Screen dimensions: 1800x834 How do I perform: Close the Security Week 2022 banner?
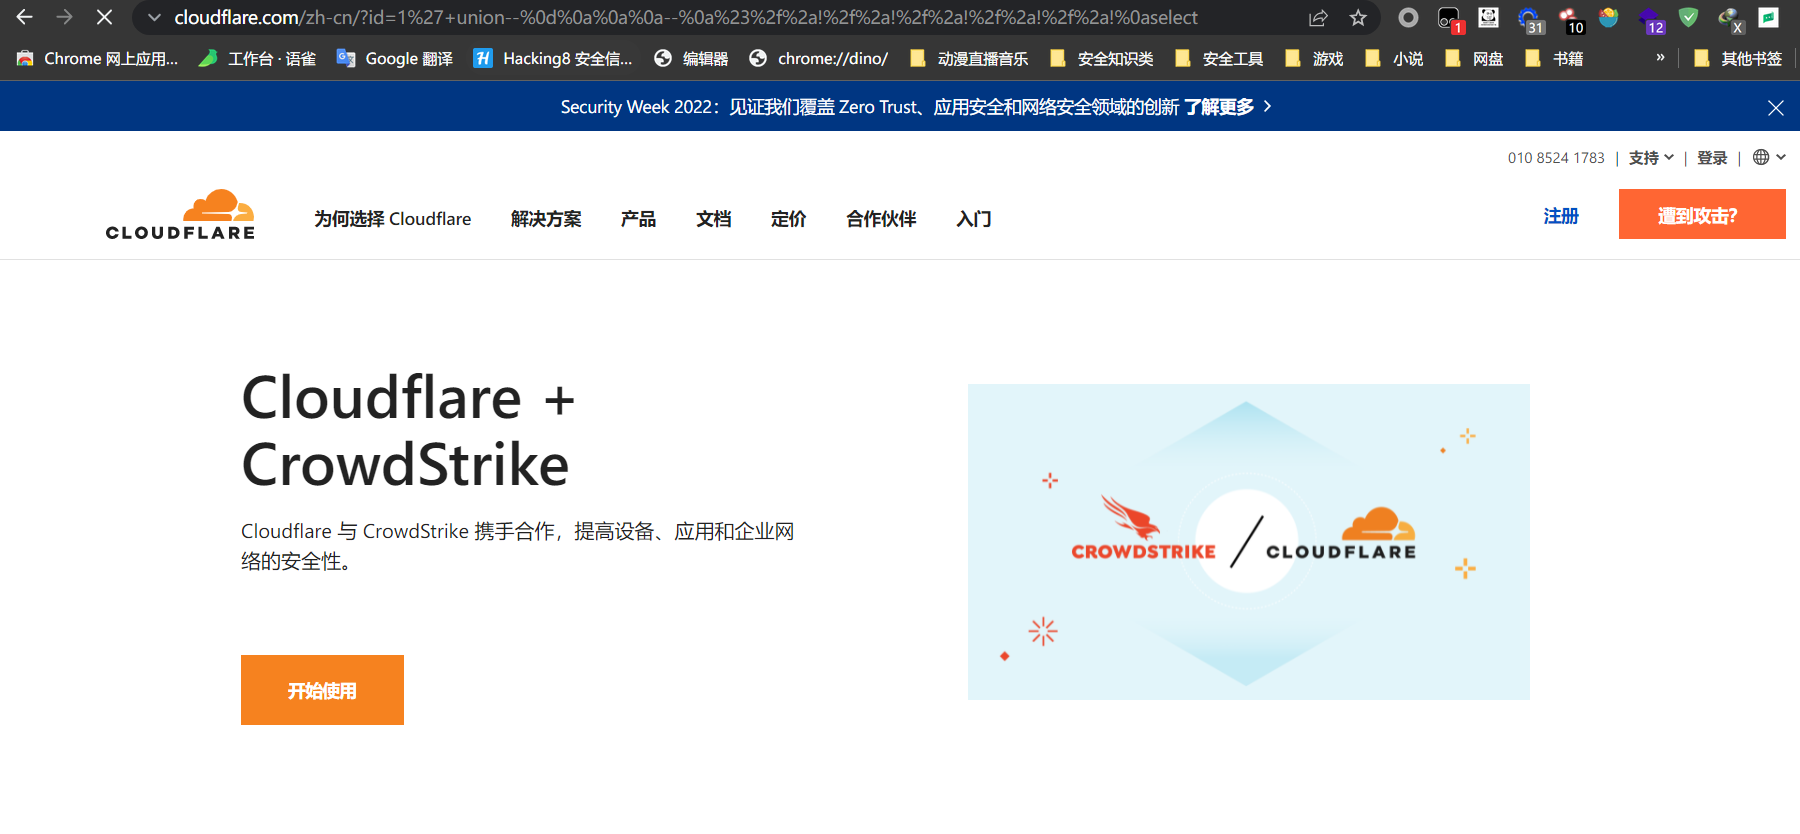coord(1775,107)
